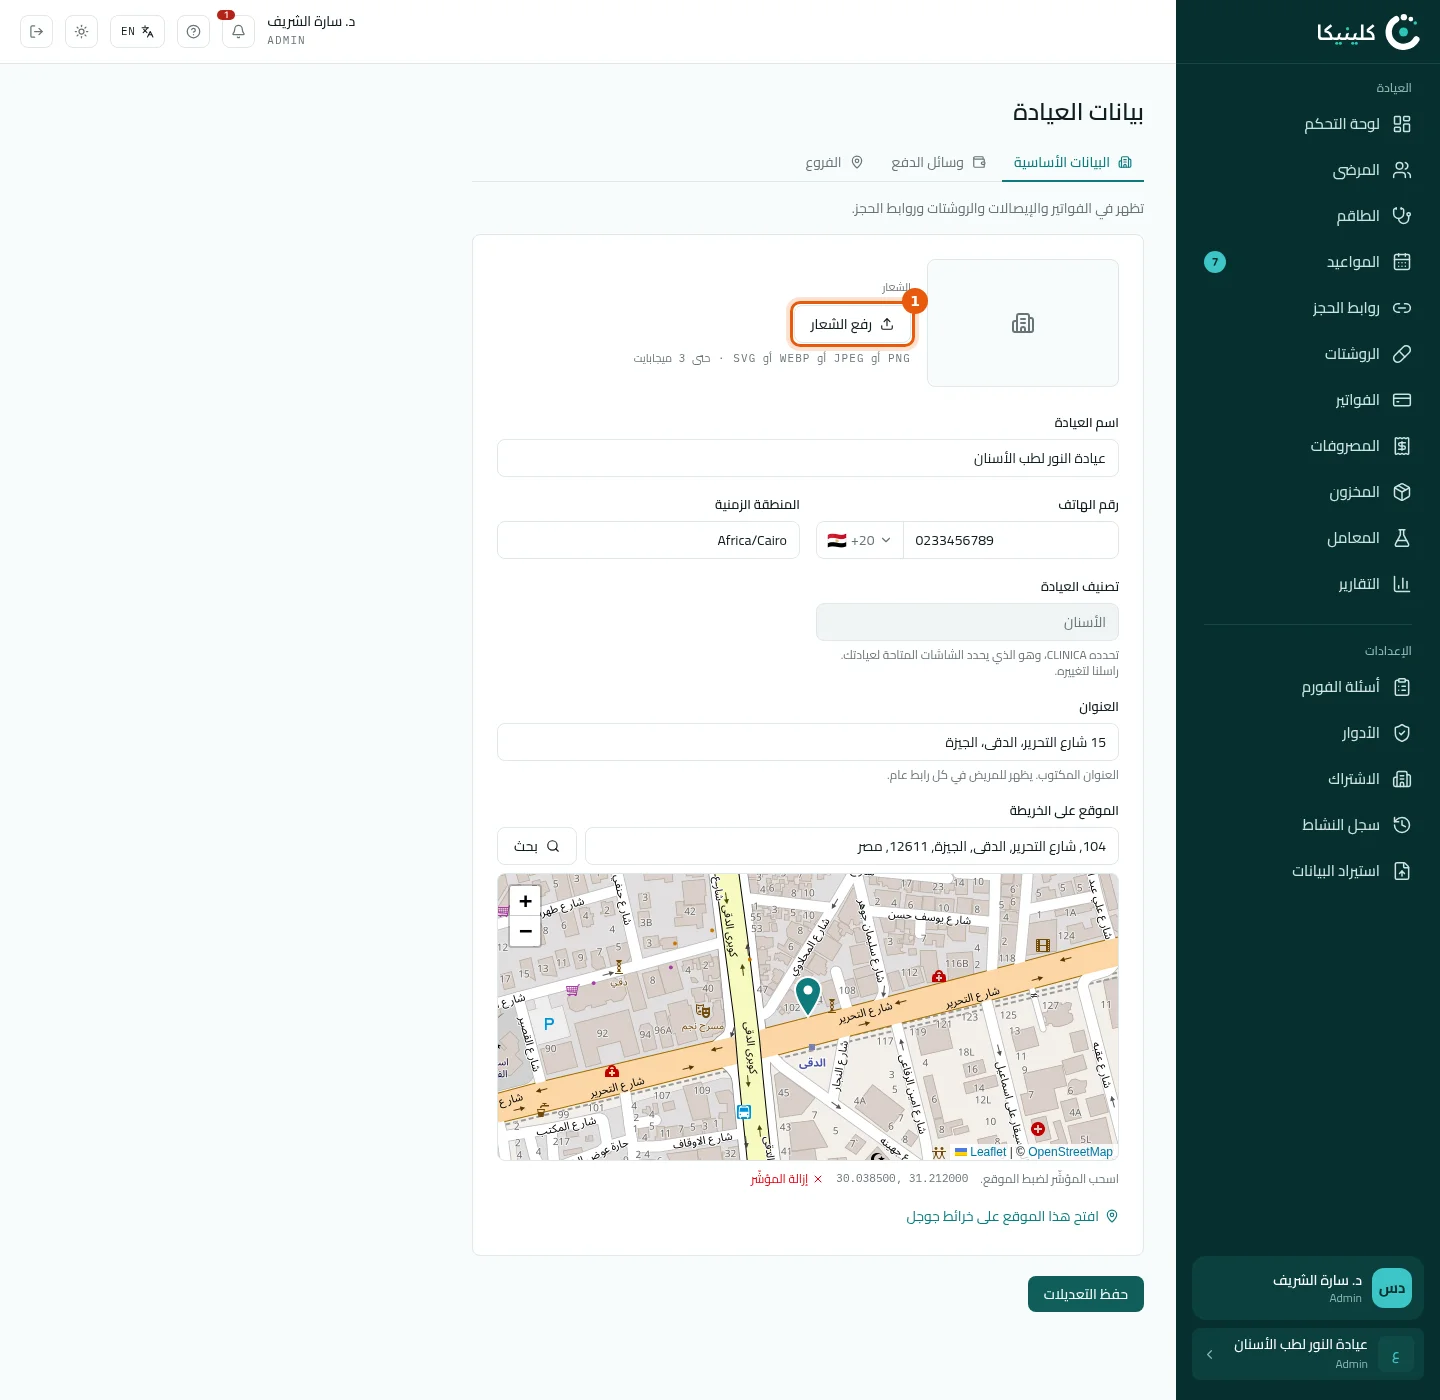Viewport: 1440px width, 1400px height.
Task: Click the التقارير chart icon
Action: tap(1402, 584)
